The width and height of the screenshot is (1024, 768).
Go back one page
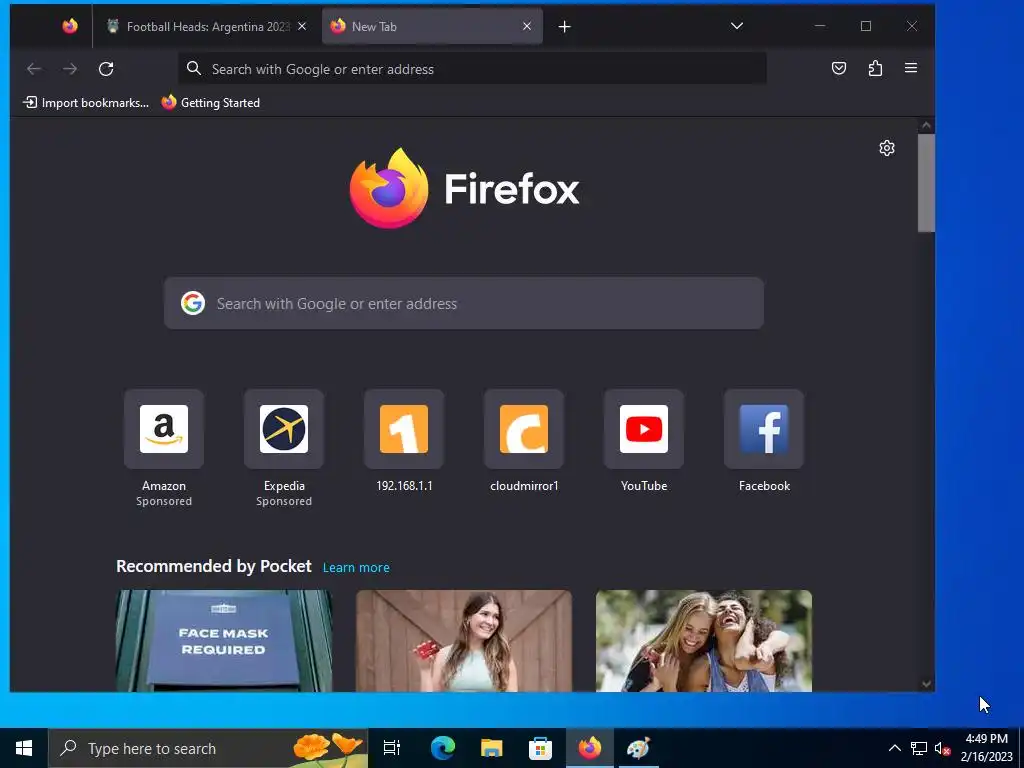coord(34,69)
